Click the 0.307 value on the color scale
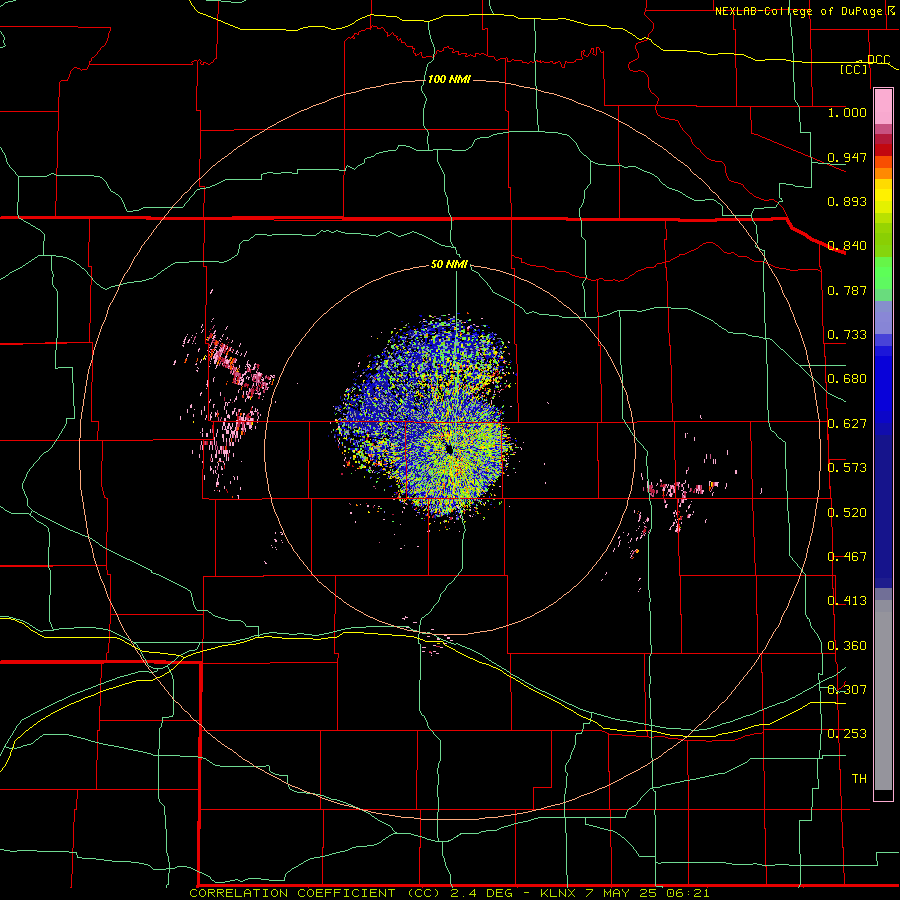The image size is (900, 900). (847, 690)
